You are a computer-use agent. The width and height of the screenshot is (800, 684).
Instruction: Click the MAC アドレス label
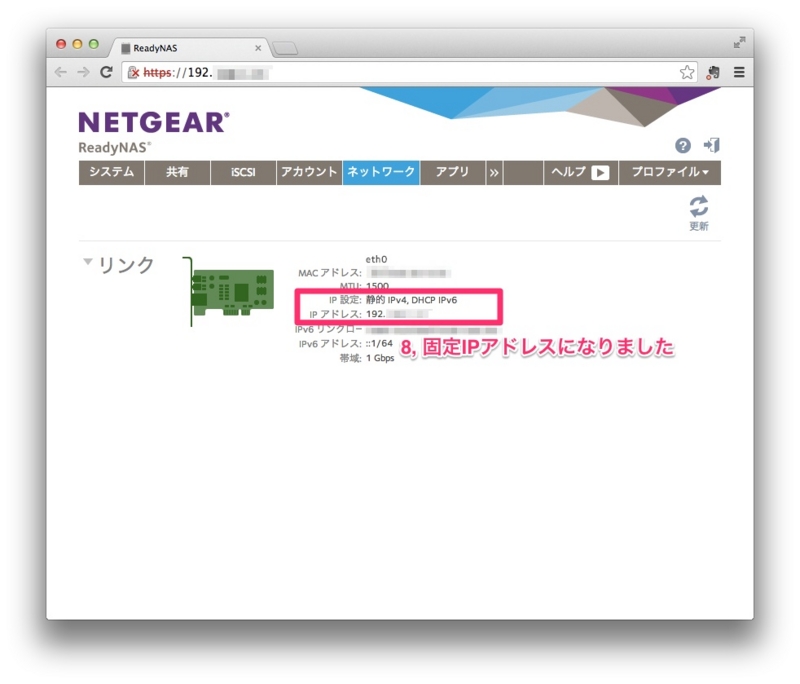pos(330,273)
